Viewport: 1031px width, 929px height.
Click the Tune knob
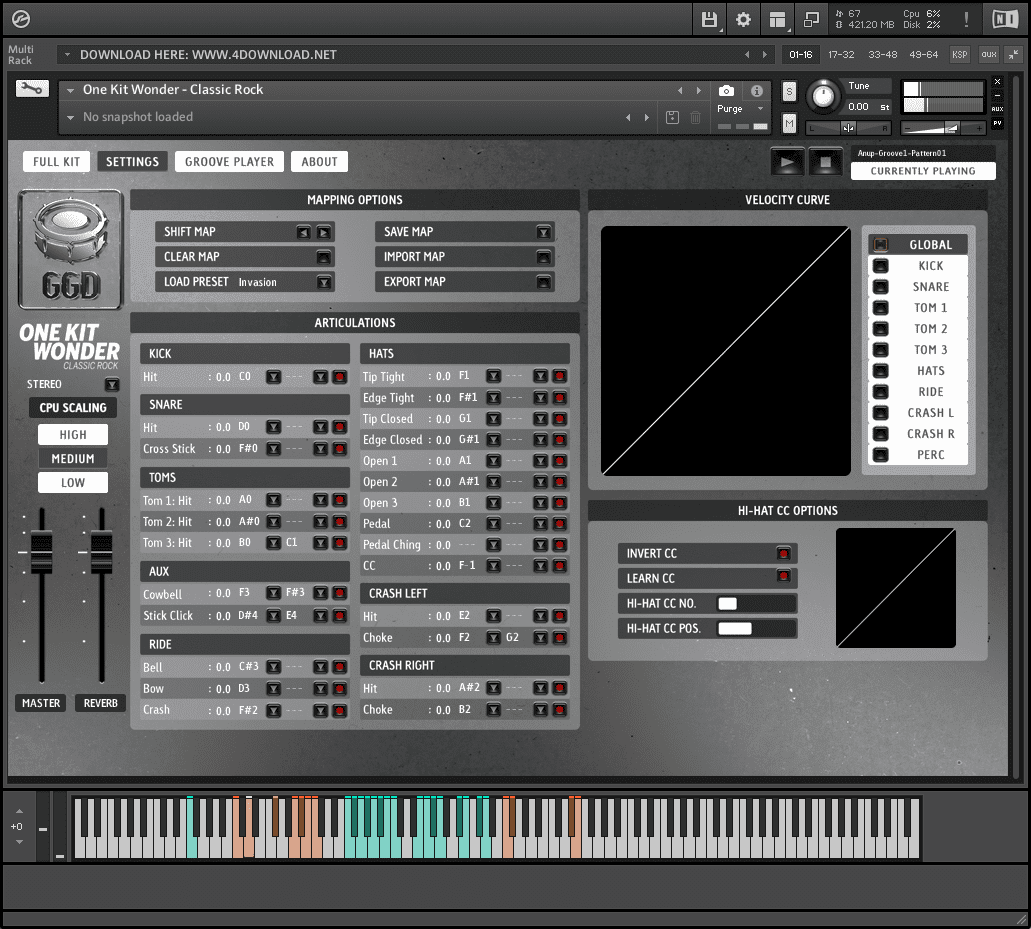pos(823,96)
